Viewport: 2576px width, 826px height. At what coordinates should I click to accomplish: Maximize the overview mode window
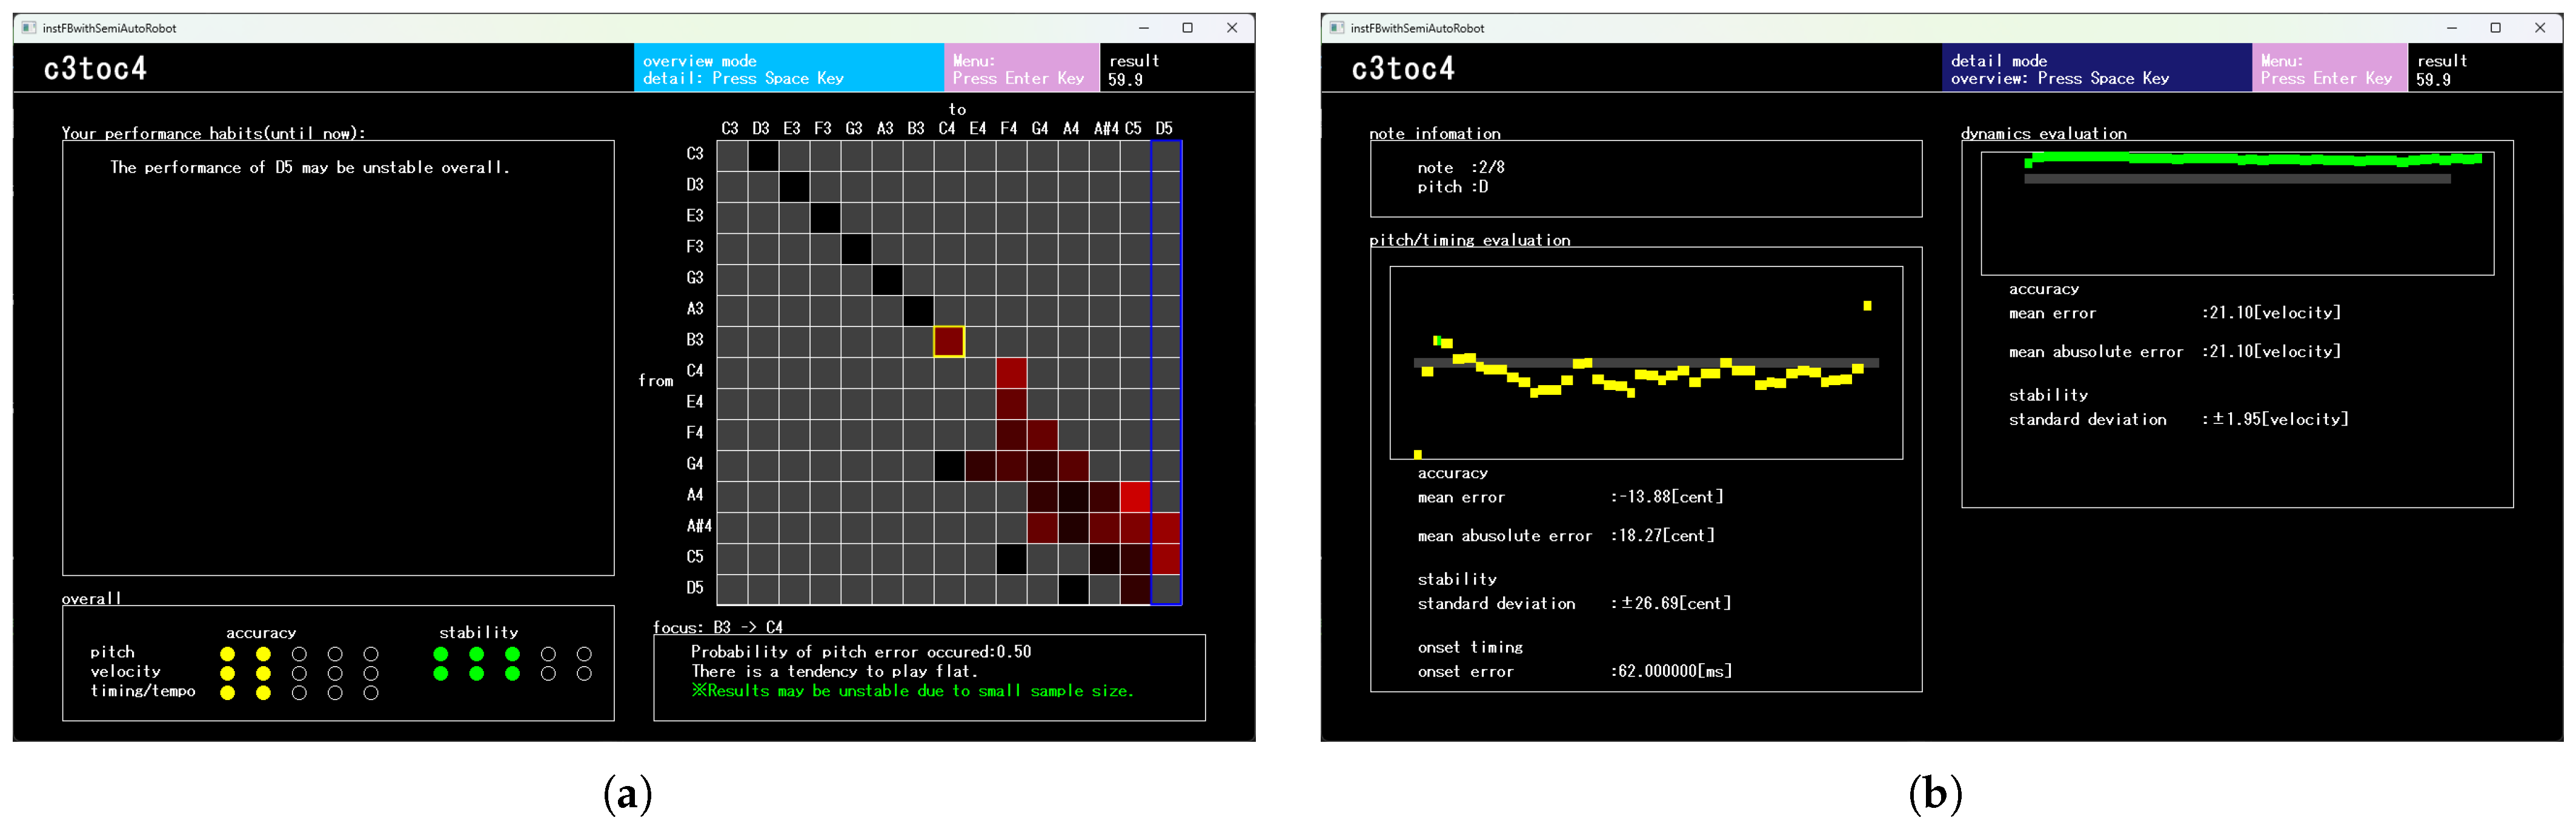pos(1187,28)
